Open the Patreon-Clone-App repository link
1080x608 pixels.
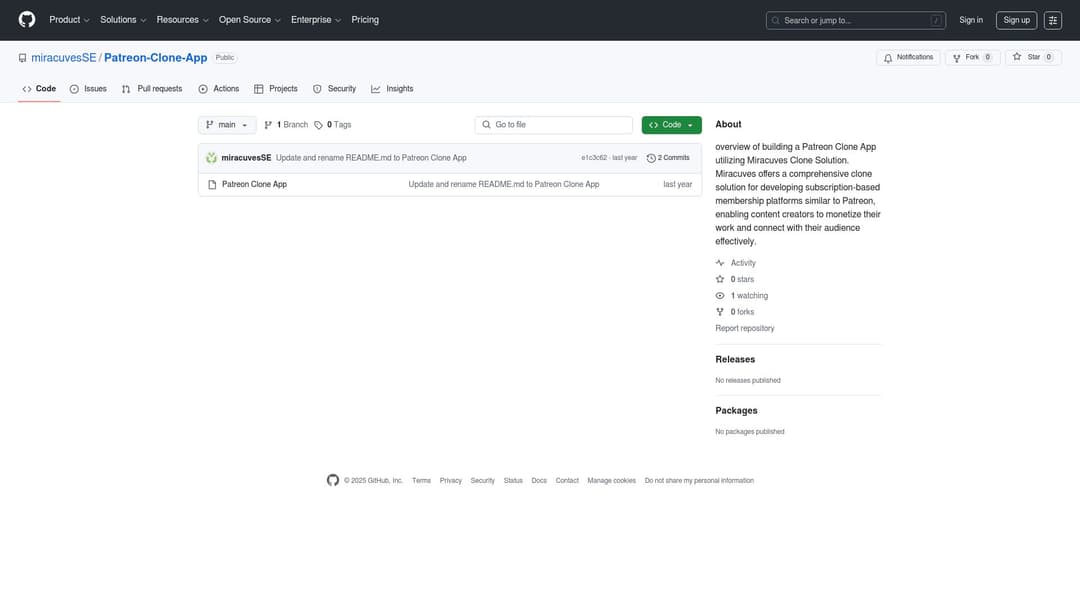[156, 58]
